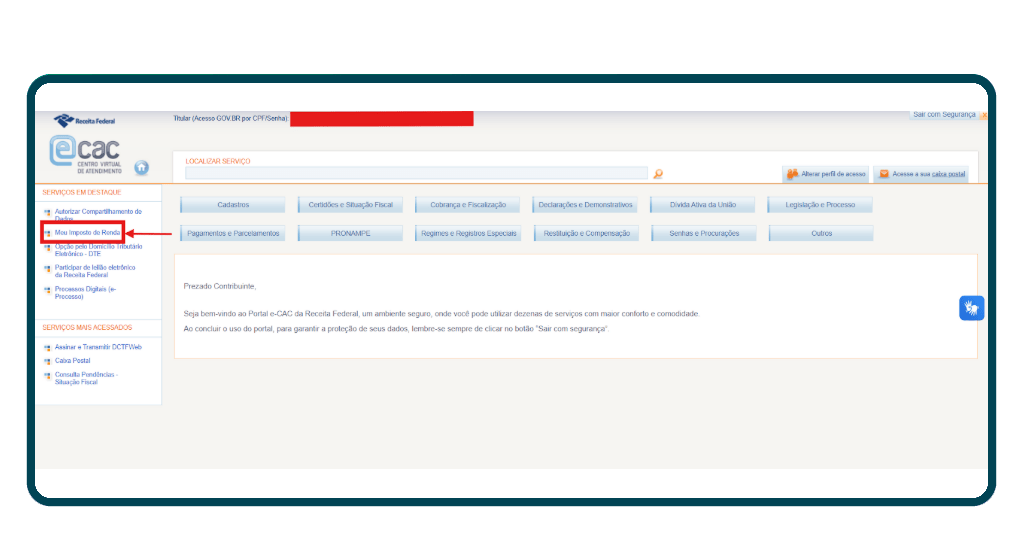
Task: Click the Receita Federal logo
Action: 85,121
